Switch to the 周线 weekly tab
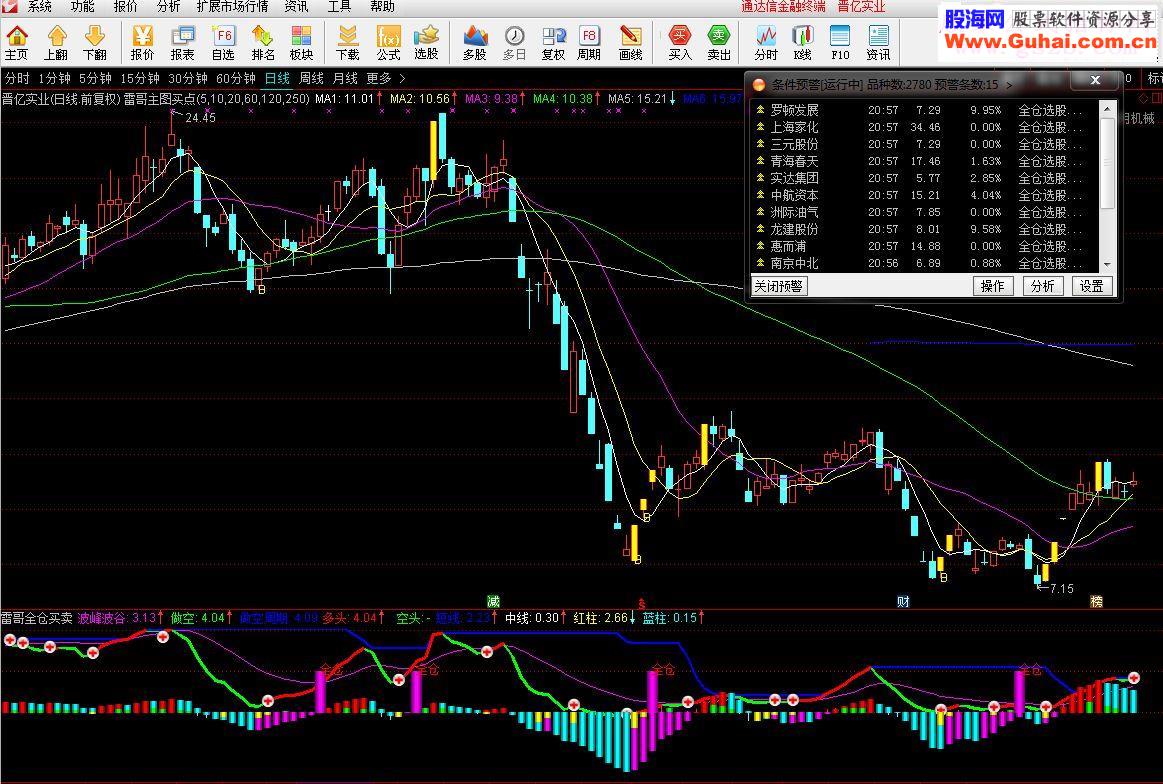1163x784 pixels. point(312,79)
